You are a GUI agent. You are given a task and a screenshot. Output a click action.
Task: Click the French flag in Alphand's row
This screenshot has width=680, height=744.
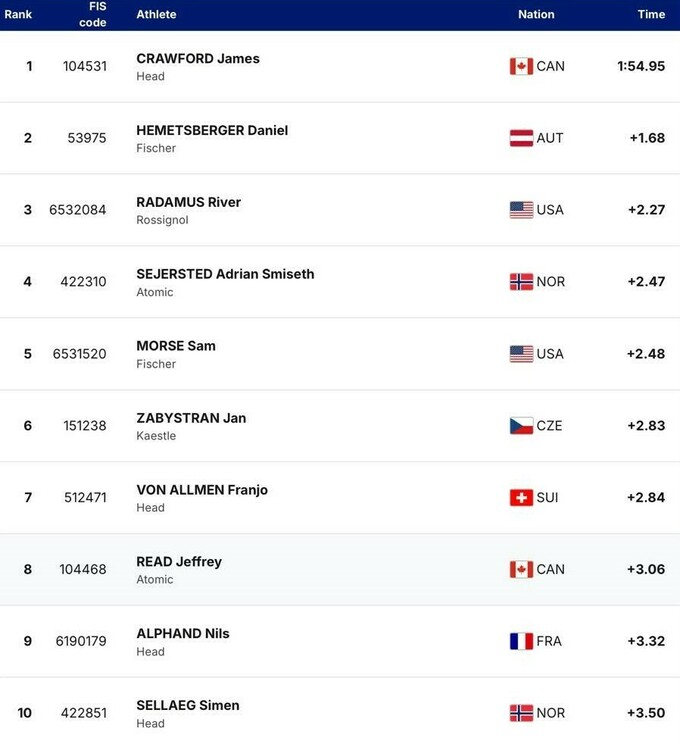click(521, 641)
